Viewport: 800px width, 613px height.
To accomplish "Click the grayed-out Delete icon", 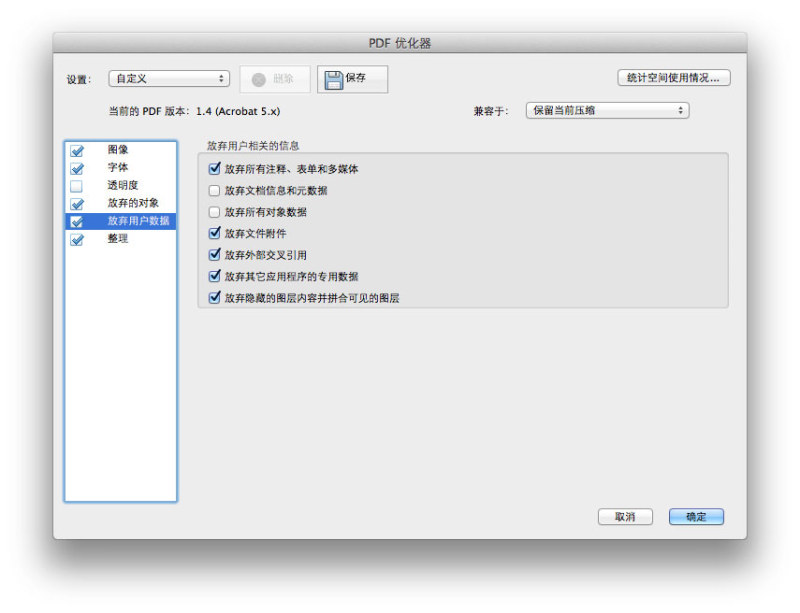I will pos(259,80).
